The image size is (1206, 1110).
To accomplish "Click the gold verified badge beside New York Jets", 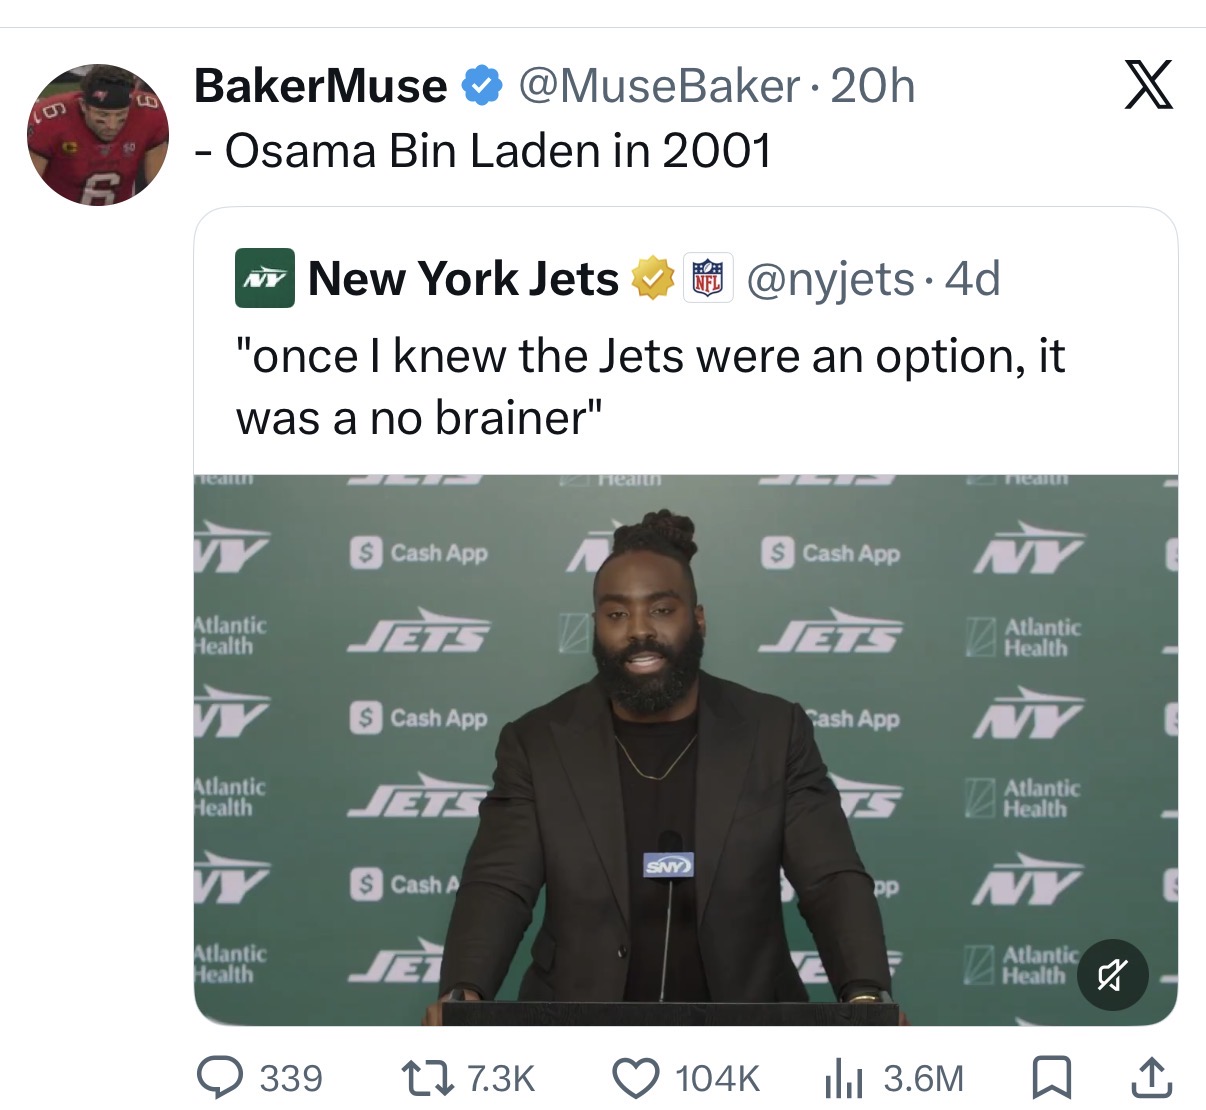I will tap(651, 278).
